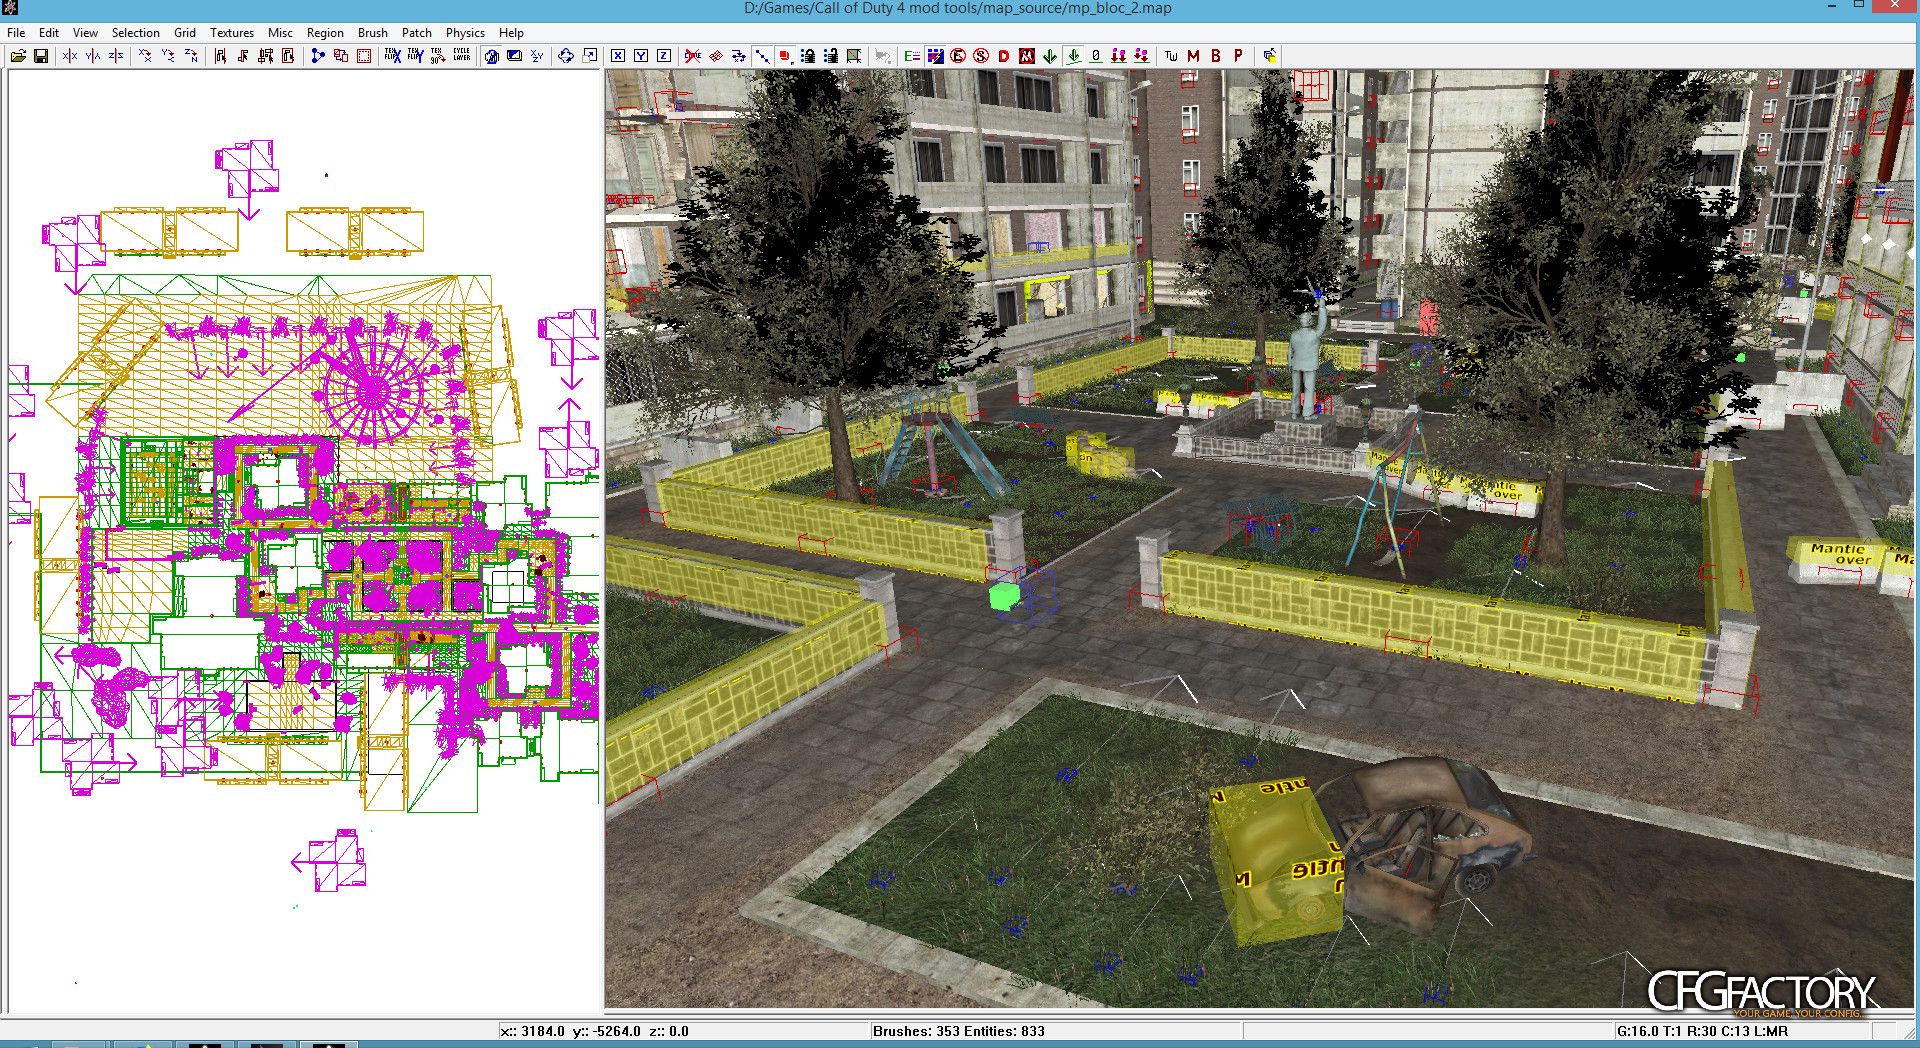Click the Cycle Layer icon
The image size is (1920, 1048).
(x=461, y=56)
